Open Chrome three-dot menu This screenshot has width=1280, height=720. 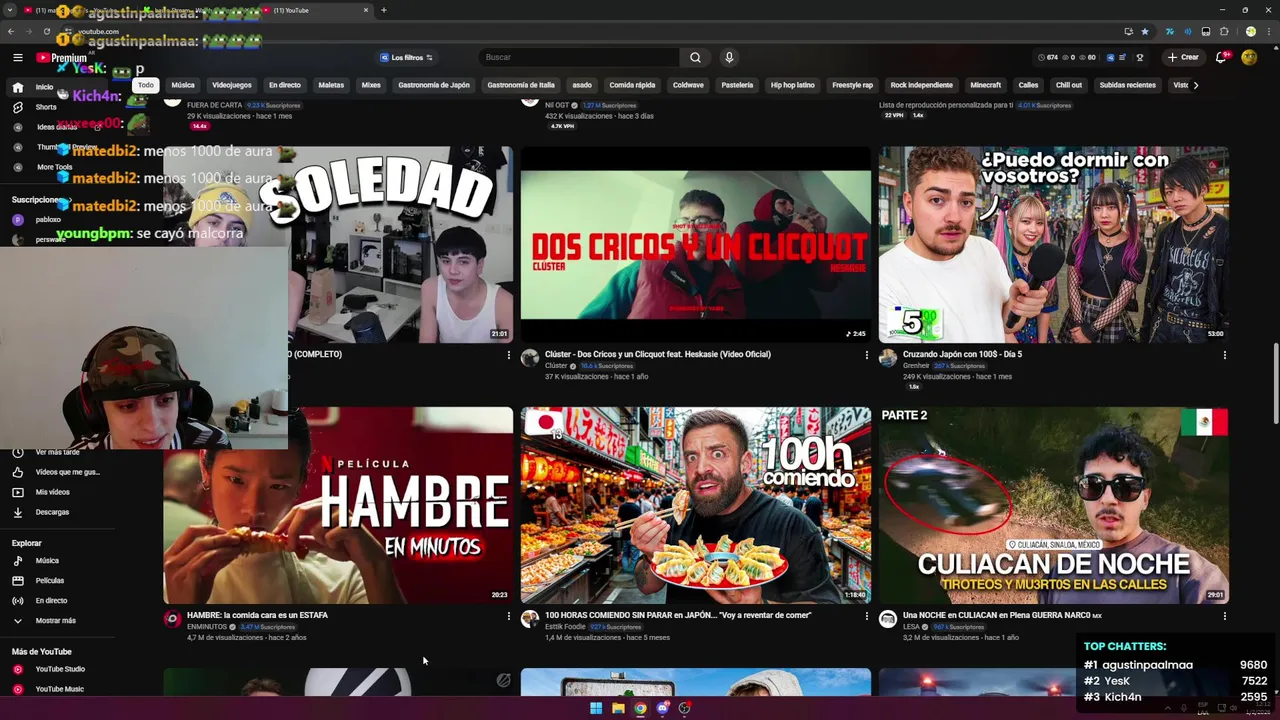[x=1268, y=31]
